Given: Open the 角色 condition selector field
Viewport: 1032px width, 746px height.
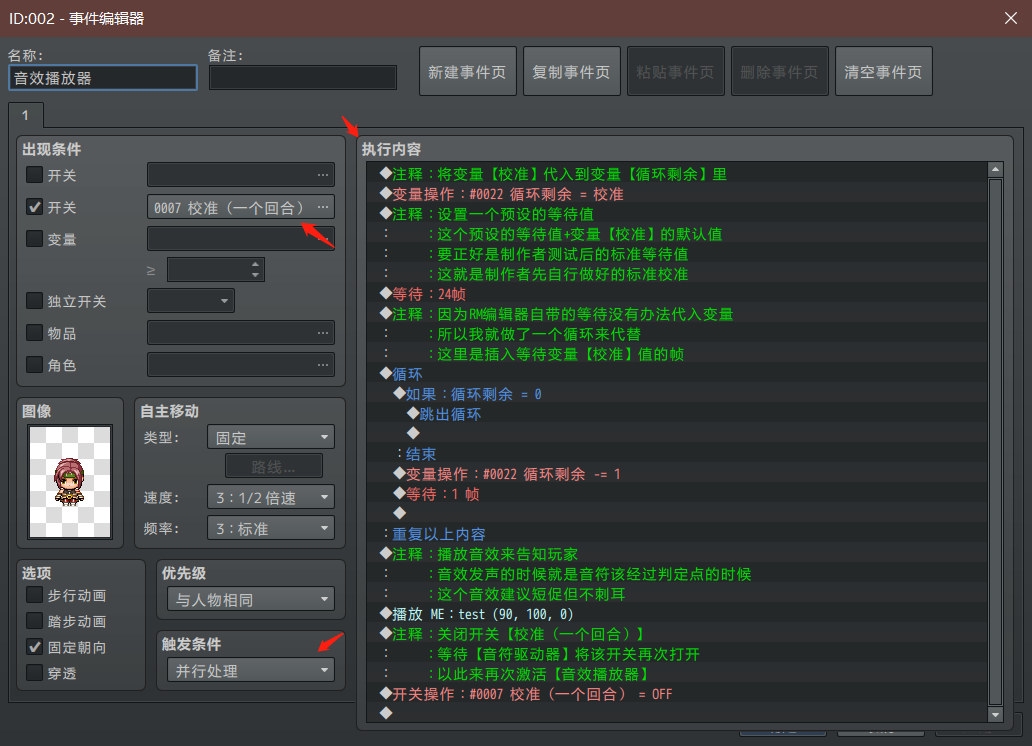Looking at the screenshot, I should (241, 365).
